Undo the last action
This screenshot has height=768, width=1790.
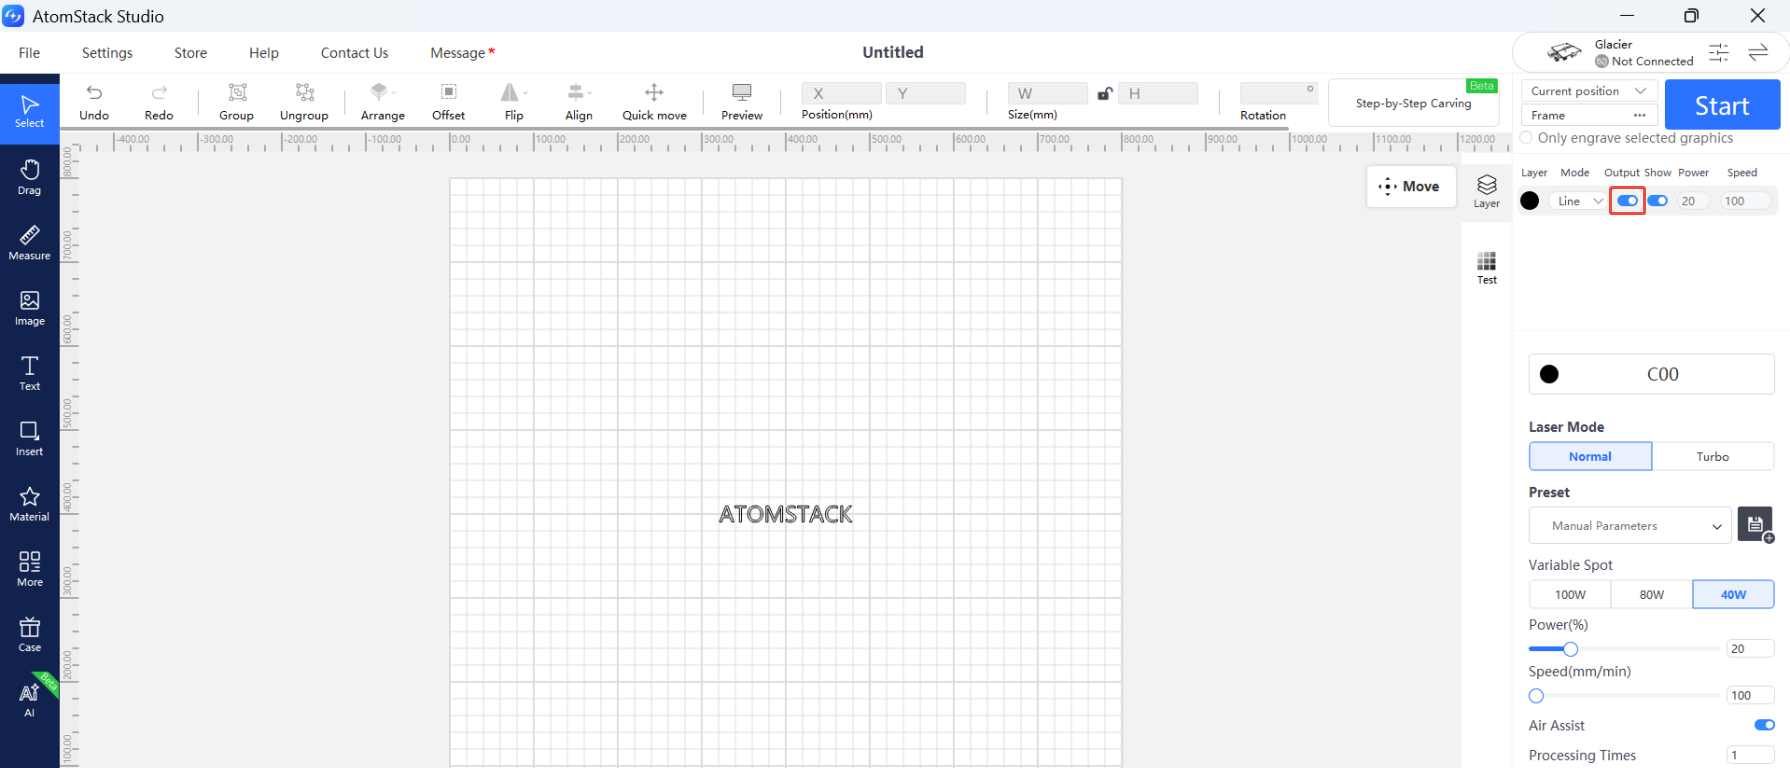coord(94,102)
